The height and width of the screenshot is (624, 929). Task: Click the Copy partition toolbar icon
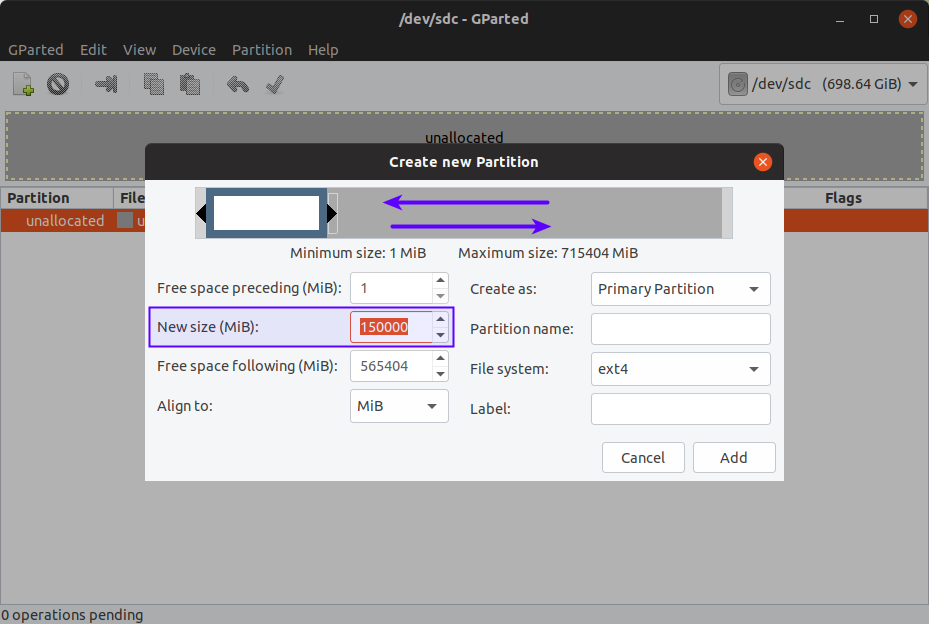[x=153, y=85]
